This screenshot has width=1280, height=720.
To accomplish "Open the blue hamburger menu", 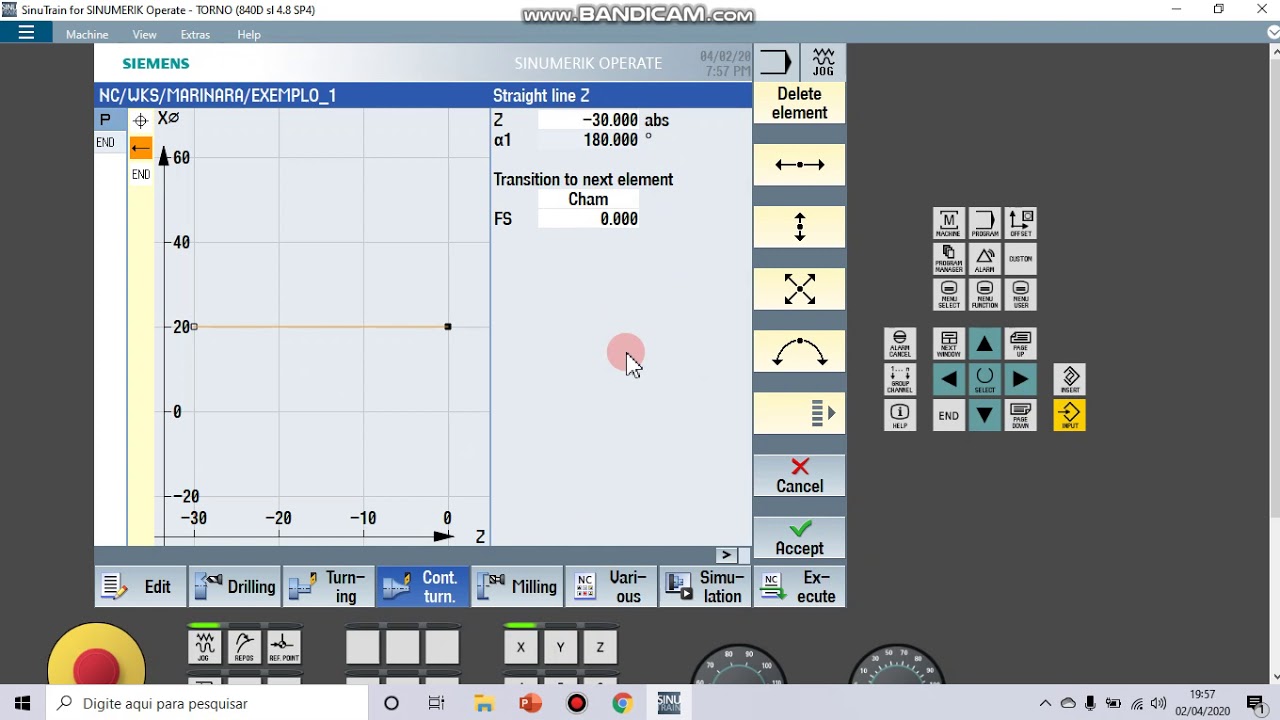I will 27,33.
